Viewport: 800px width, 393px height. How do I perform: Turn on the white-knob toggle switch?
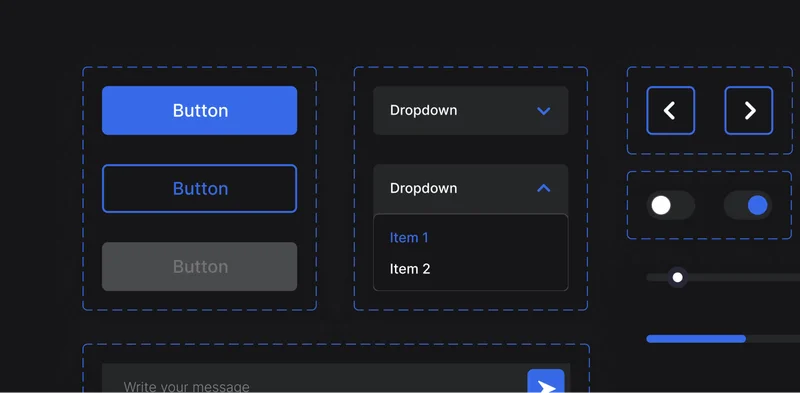click(670, 205)
